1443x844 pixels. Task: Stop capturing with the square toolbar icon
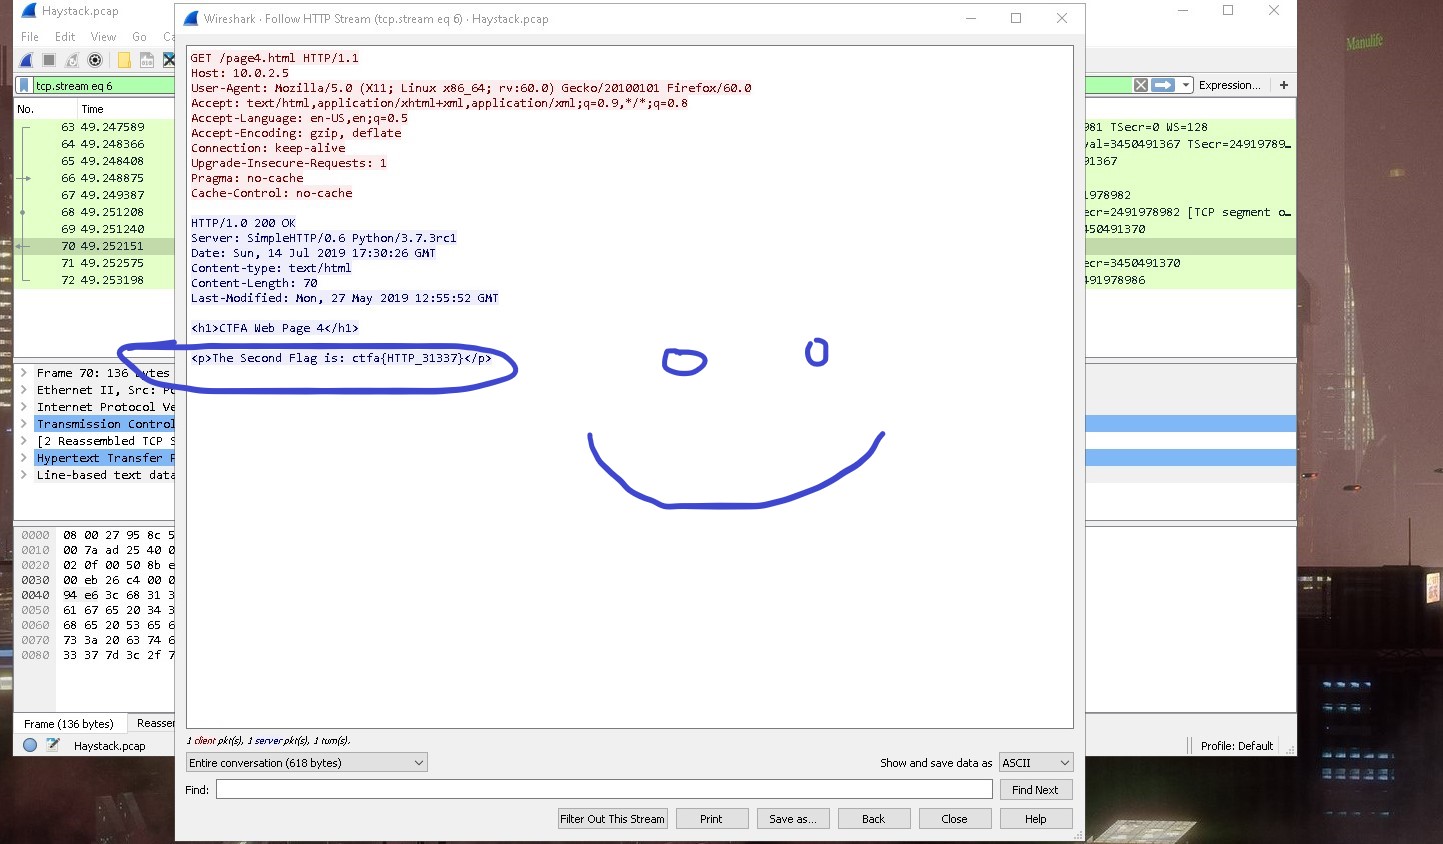tap(49, 60)
